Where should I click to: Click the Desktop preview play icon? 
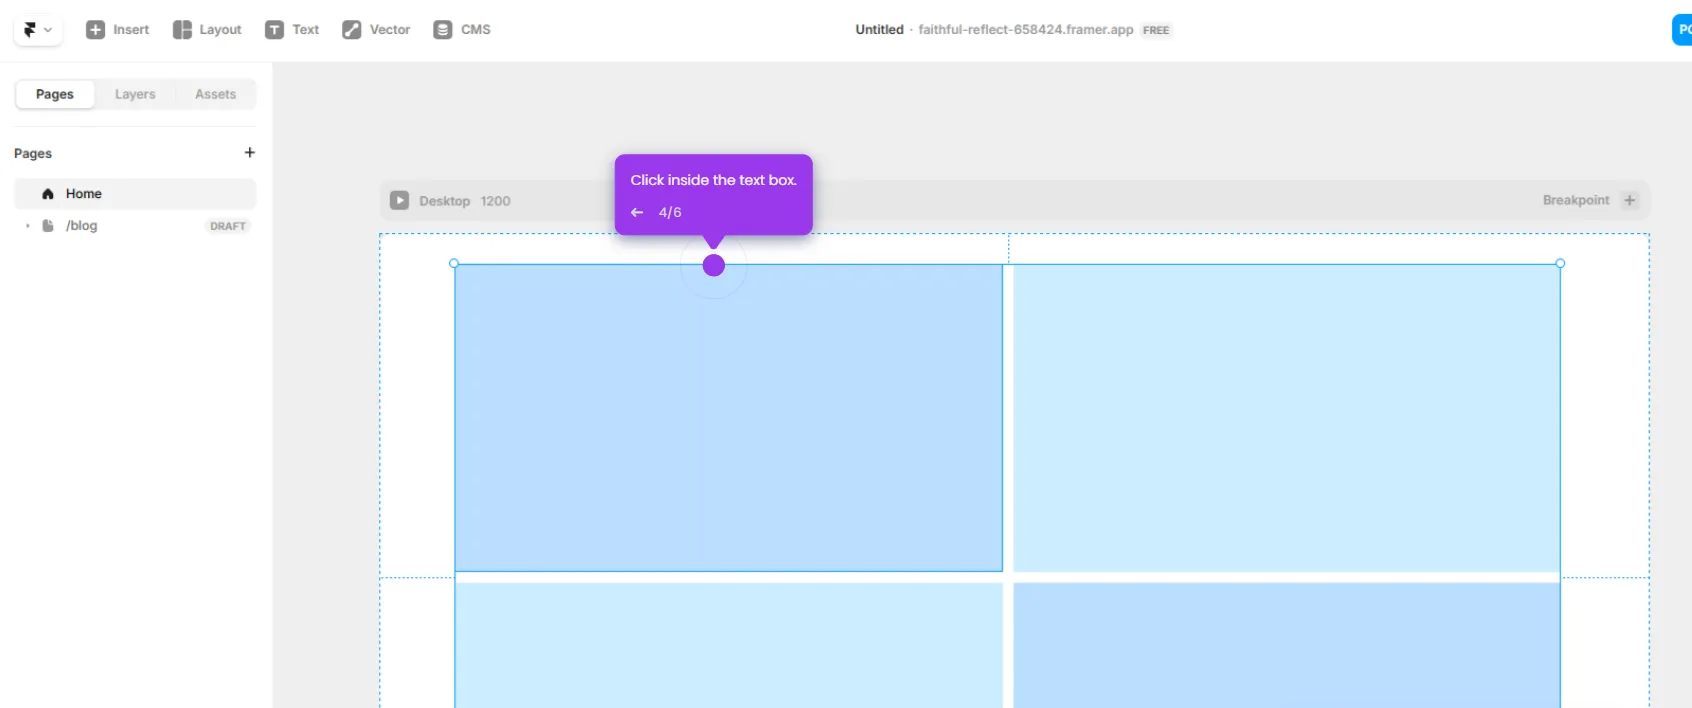399,200
